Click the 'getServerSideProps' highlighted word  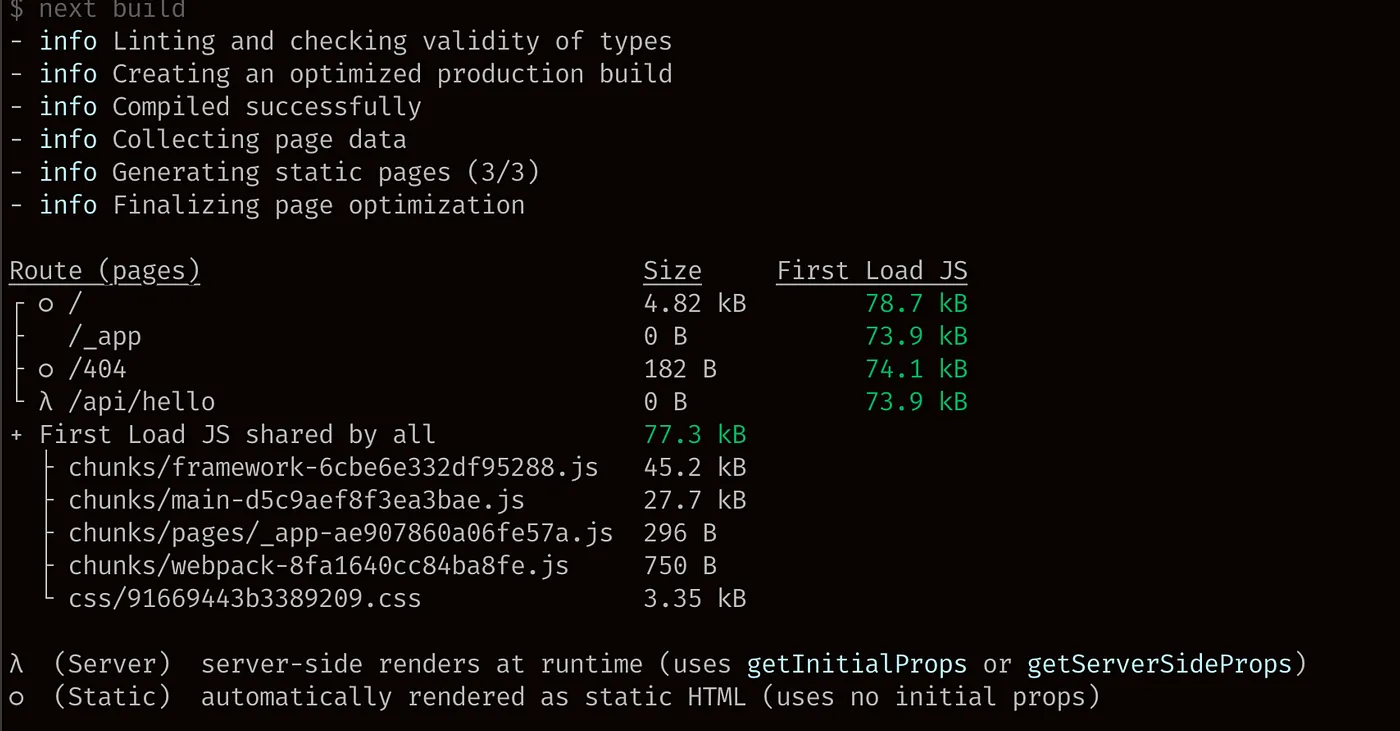1159,664
